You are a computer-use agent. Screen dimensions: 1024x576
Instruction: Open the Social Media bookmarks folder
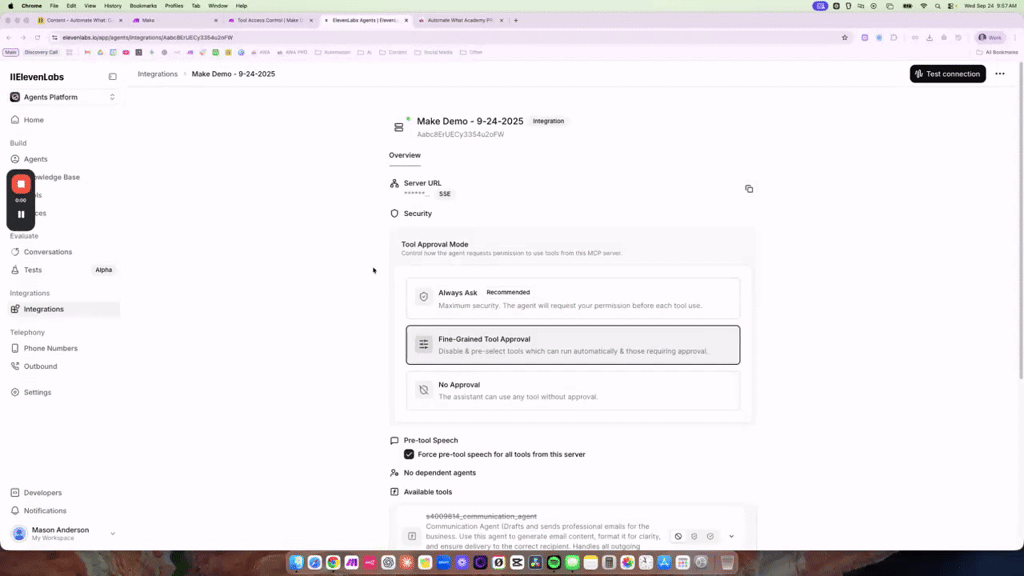433,52
